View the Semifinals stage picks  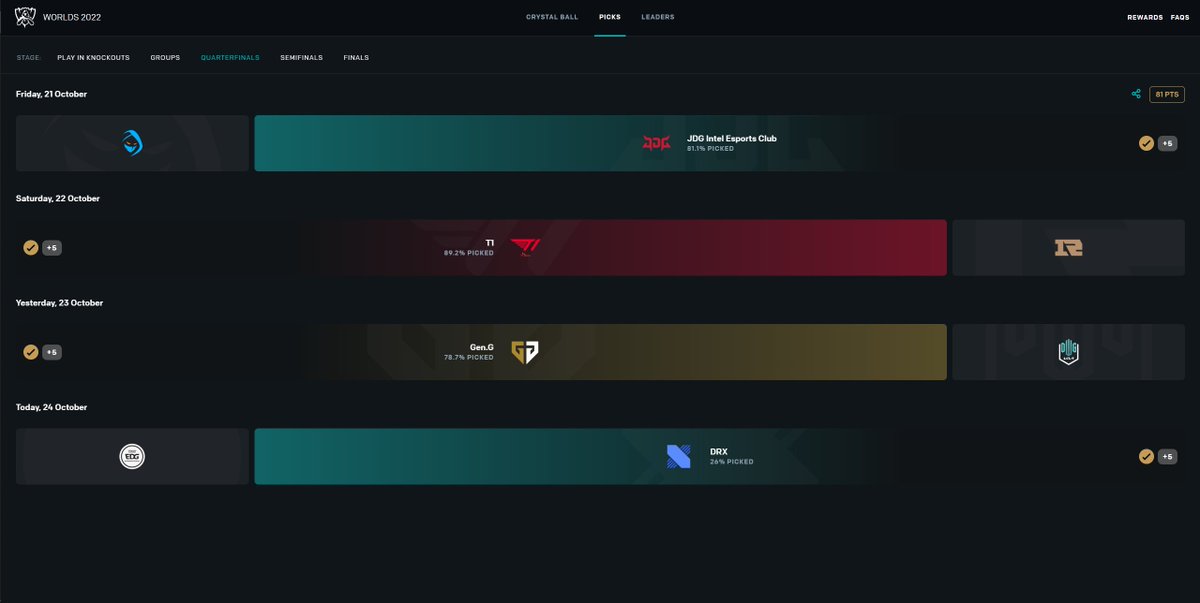pyautogui.click(x=302, y=58)
